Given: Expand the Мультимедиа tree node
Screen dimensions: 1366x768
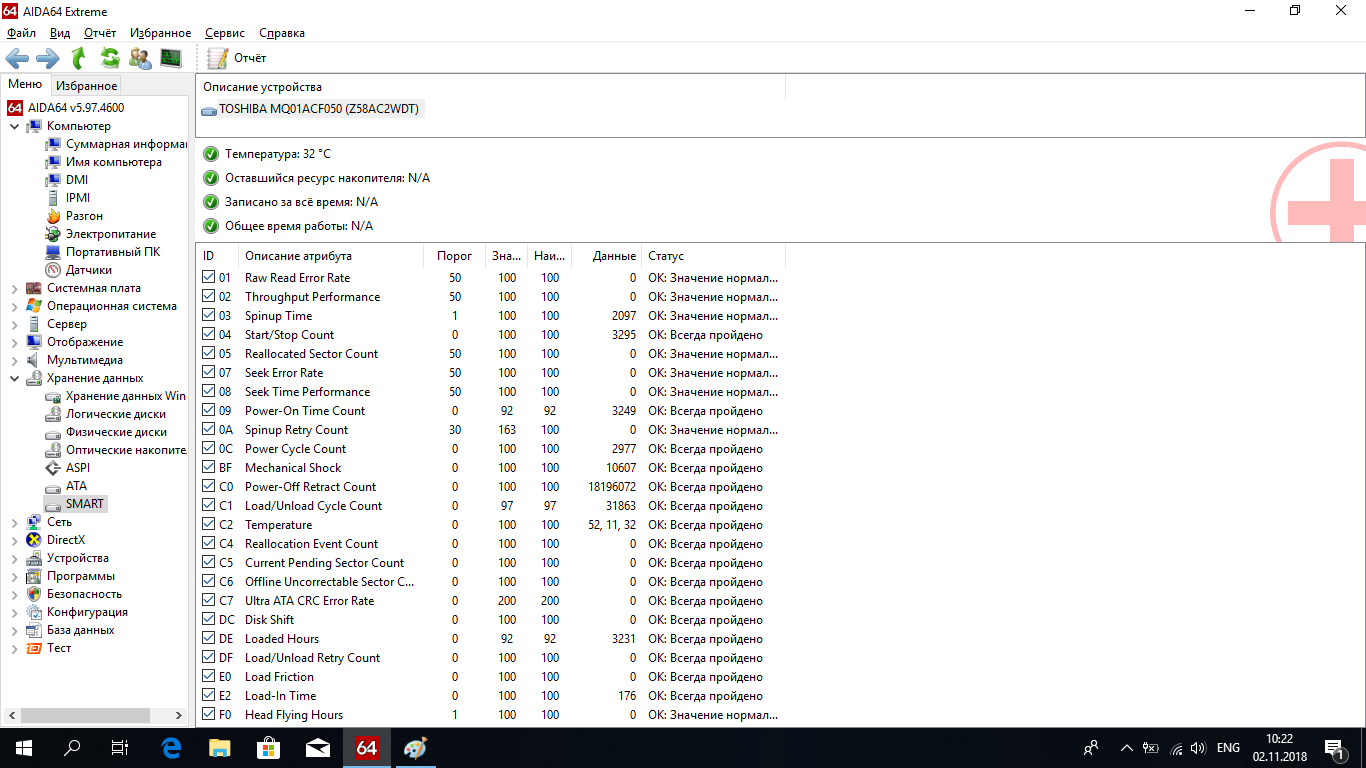Looking at the screenshot, I should click(14, 360).
